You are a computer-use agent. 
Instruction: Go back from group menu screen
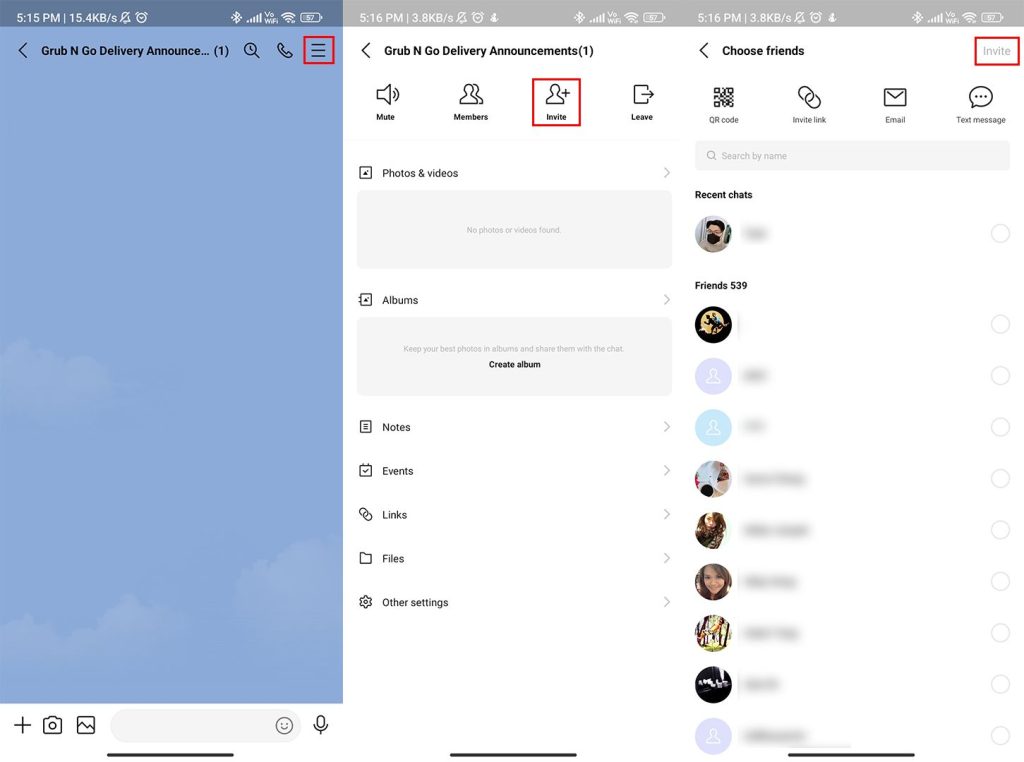pos(366,50)
